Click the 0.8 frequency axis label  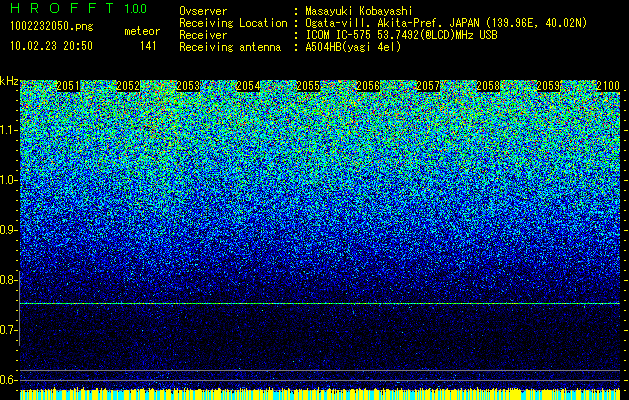coord(8,280)
